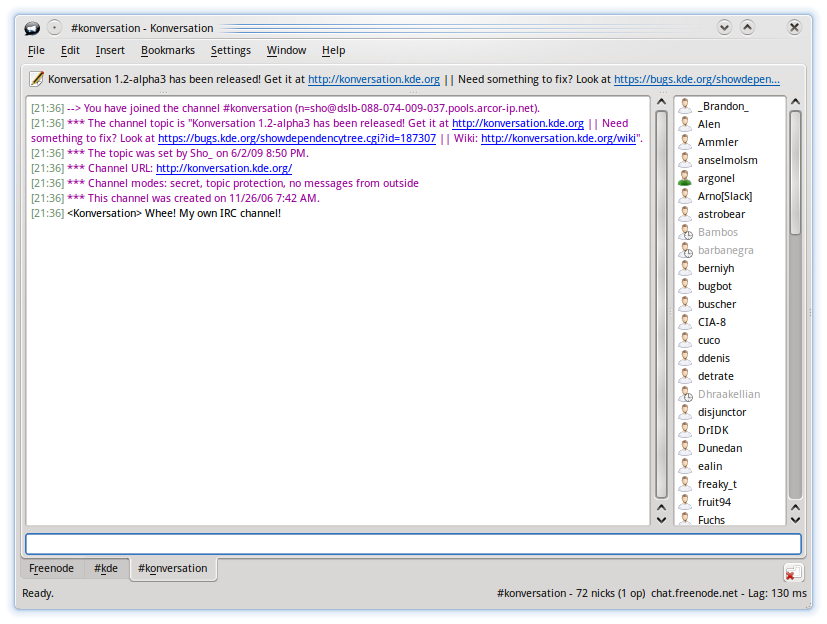Click the user icon next to Alen

(x=685, y=124)
